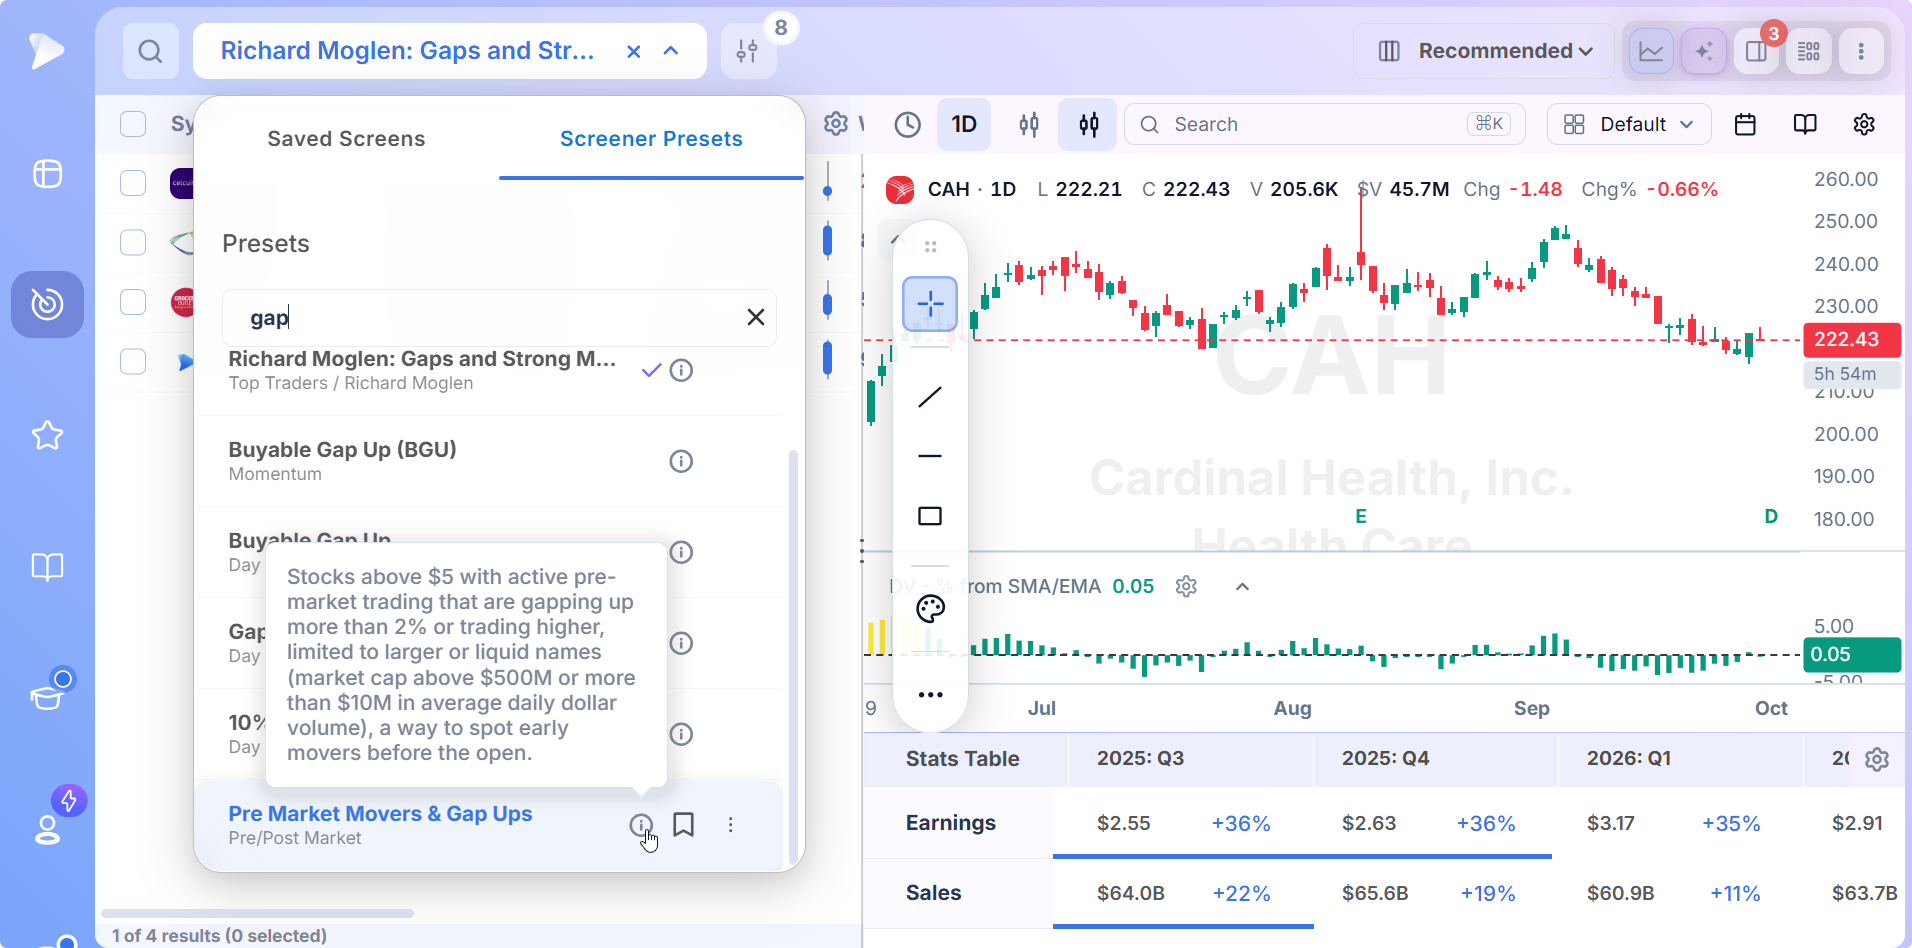Open the filter sliders icon with badge 8
Image resolution: width=1912 pixels, height=948 pixels.
[747, 51]
